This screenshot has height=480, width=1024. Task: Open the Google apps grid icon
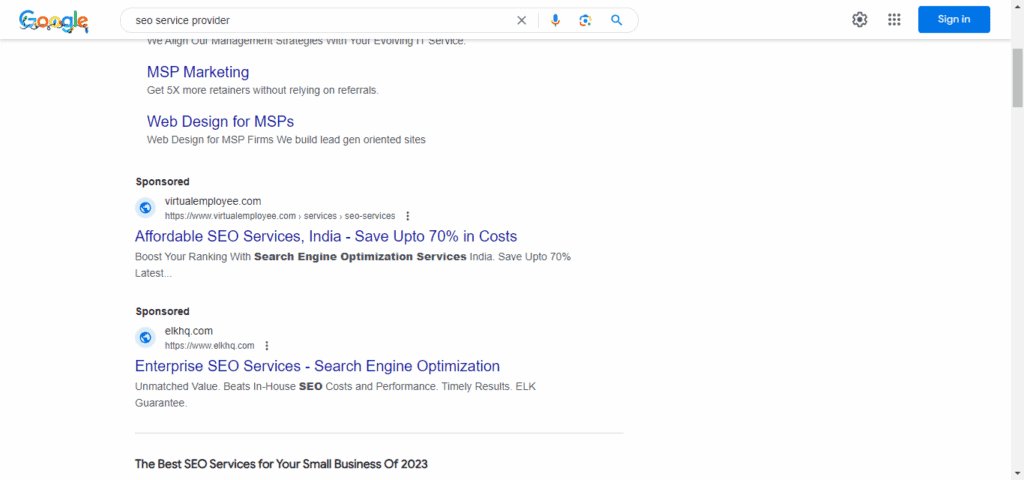894,20
